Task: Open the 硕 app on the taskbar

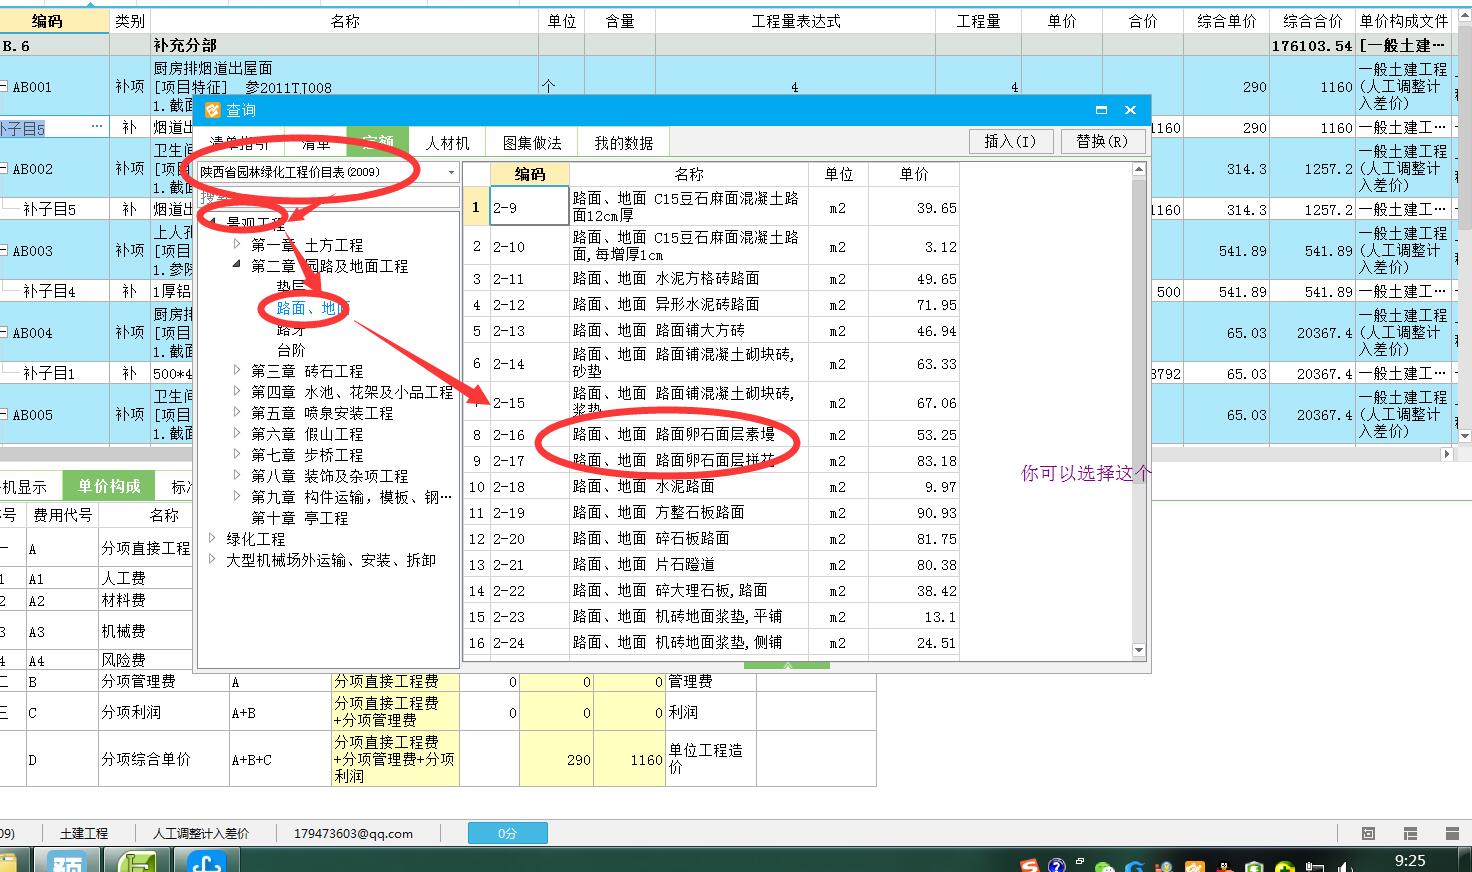Action: 67,861
